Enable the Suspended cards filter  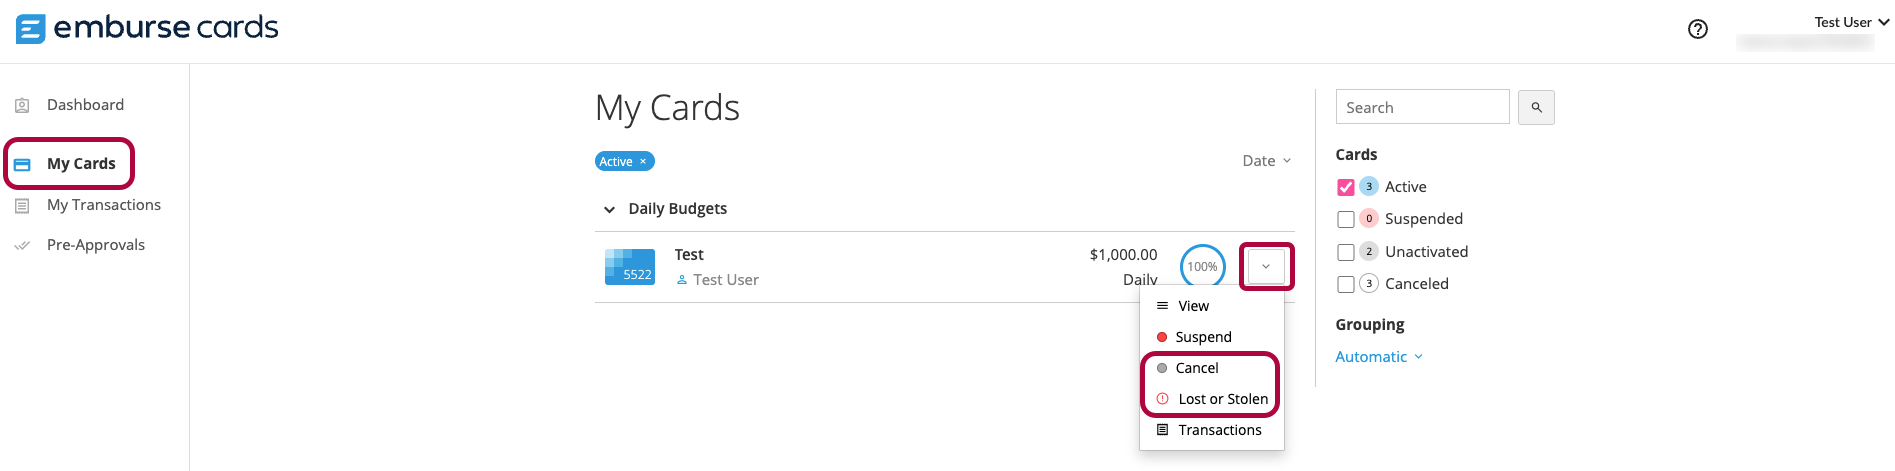point(1346,219)
